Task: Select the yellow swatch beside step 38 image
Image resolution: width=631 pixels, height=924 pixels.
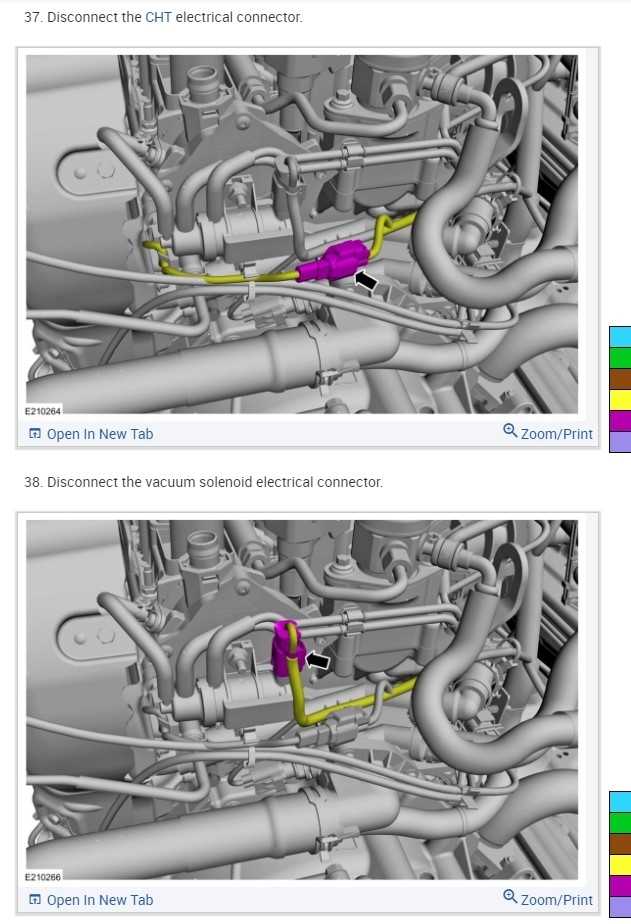Action: click(x=620, y=865)
